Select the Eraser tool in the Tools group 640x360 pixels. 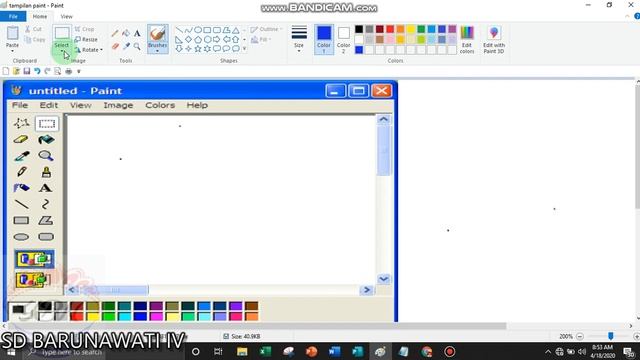pos(115,47)
